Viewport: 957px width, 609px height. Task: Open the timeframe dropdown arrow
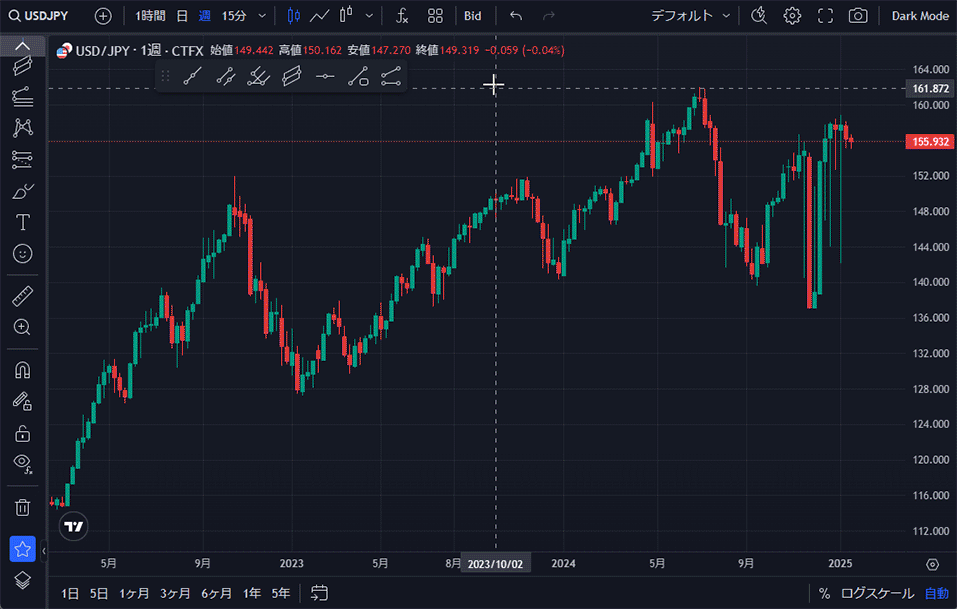pyautogui.click(x=262, y=16)
